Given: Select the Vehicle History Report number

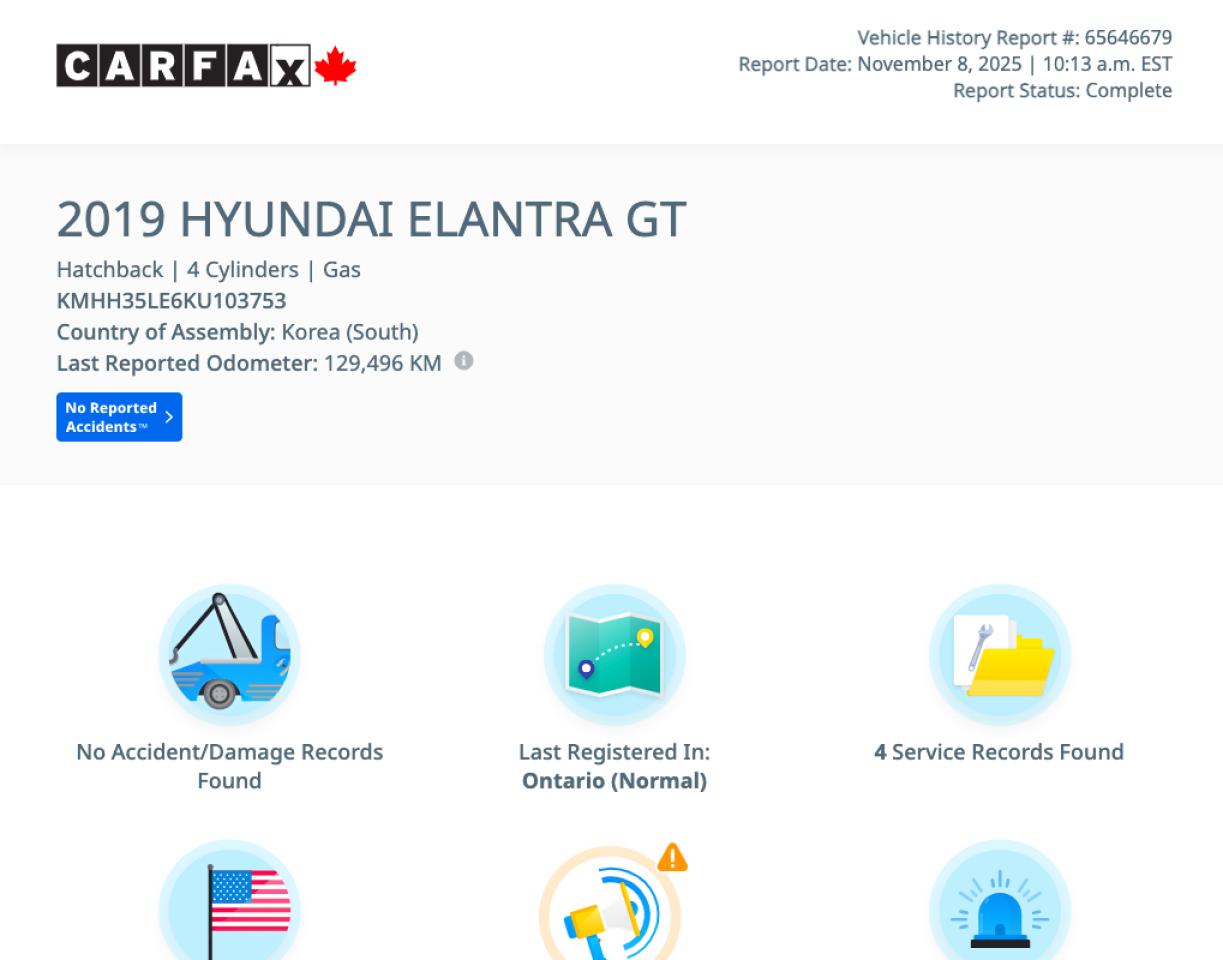Looking at the screenshot, I should (x=1014, y=38).
